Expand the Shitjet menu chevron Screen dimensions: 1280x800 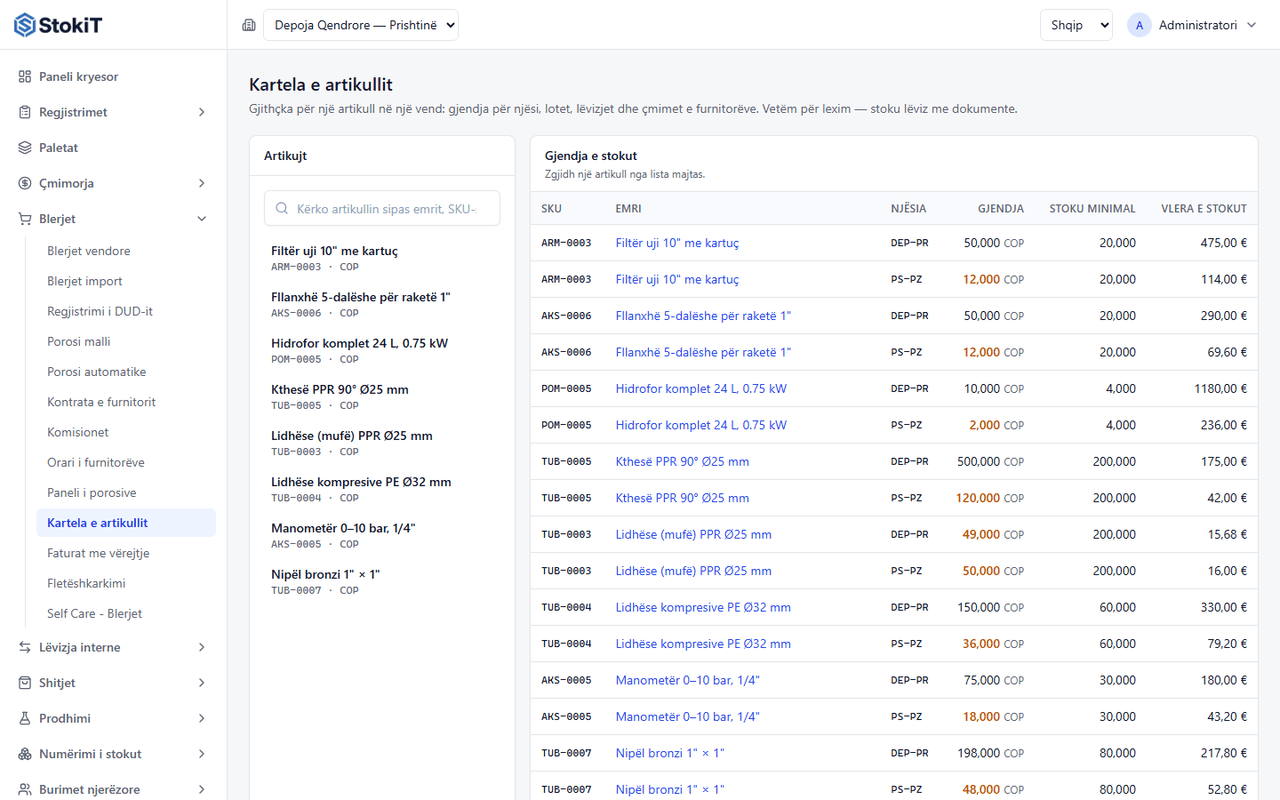point(201,683)
